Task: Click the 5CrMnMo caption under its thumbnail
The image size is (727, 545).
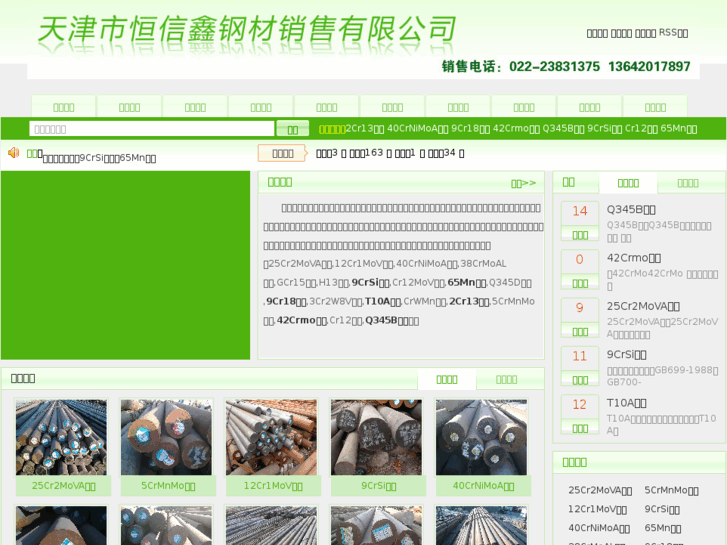Action: pos(168,486)
